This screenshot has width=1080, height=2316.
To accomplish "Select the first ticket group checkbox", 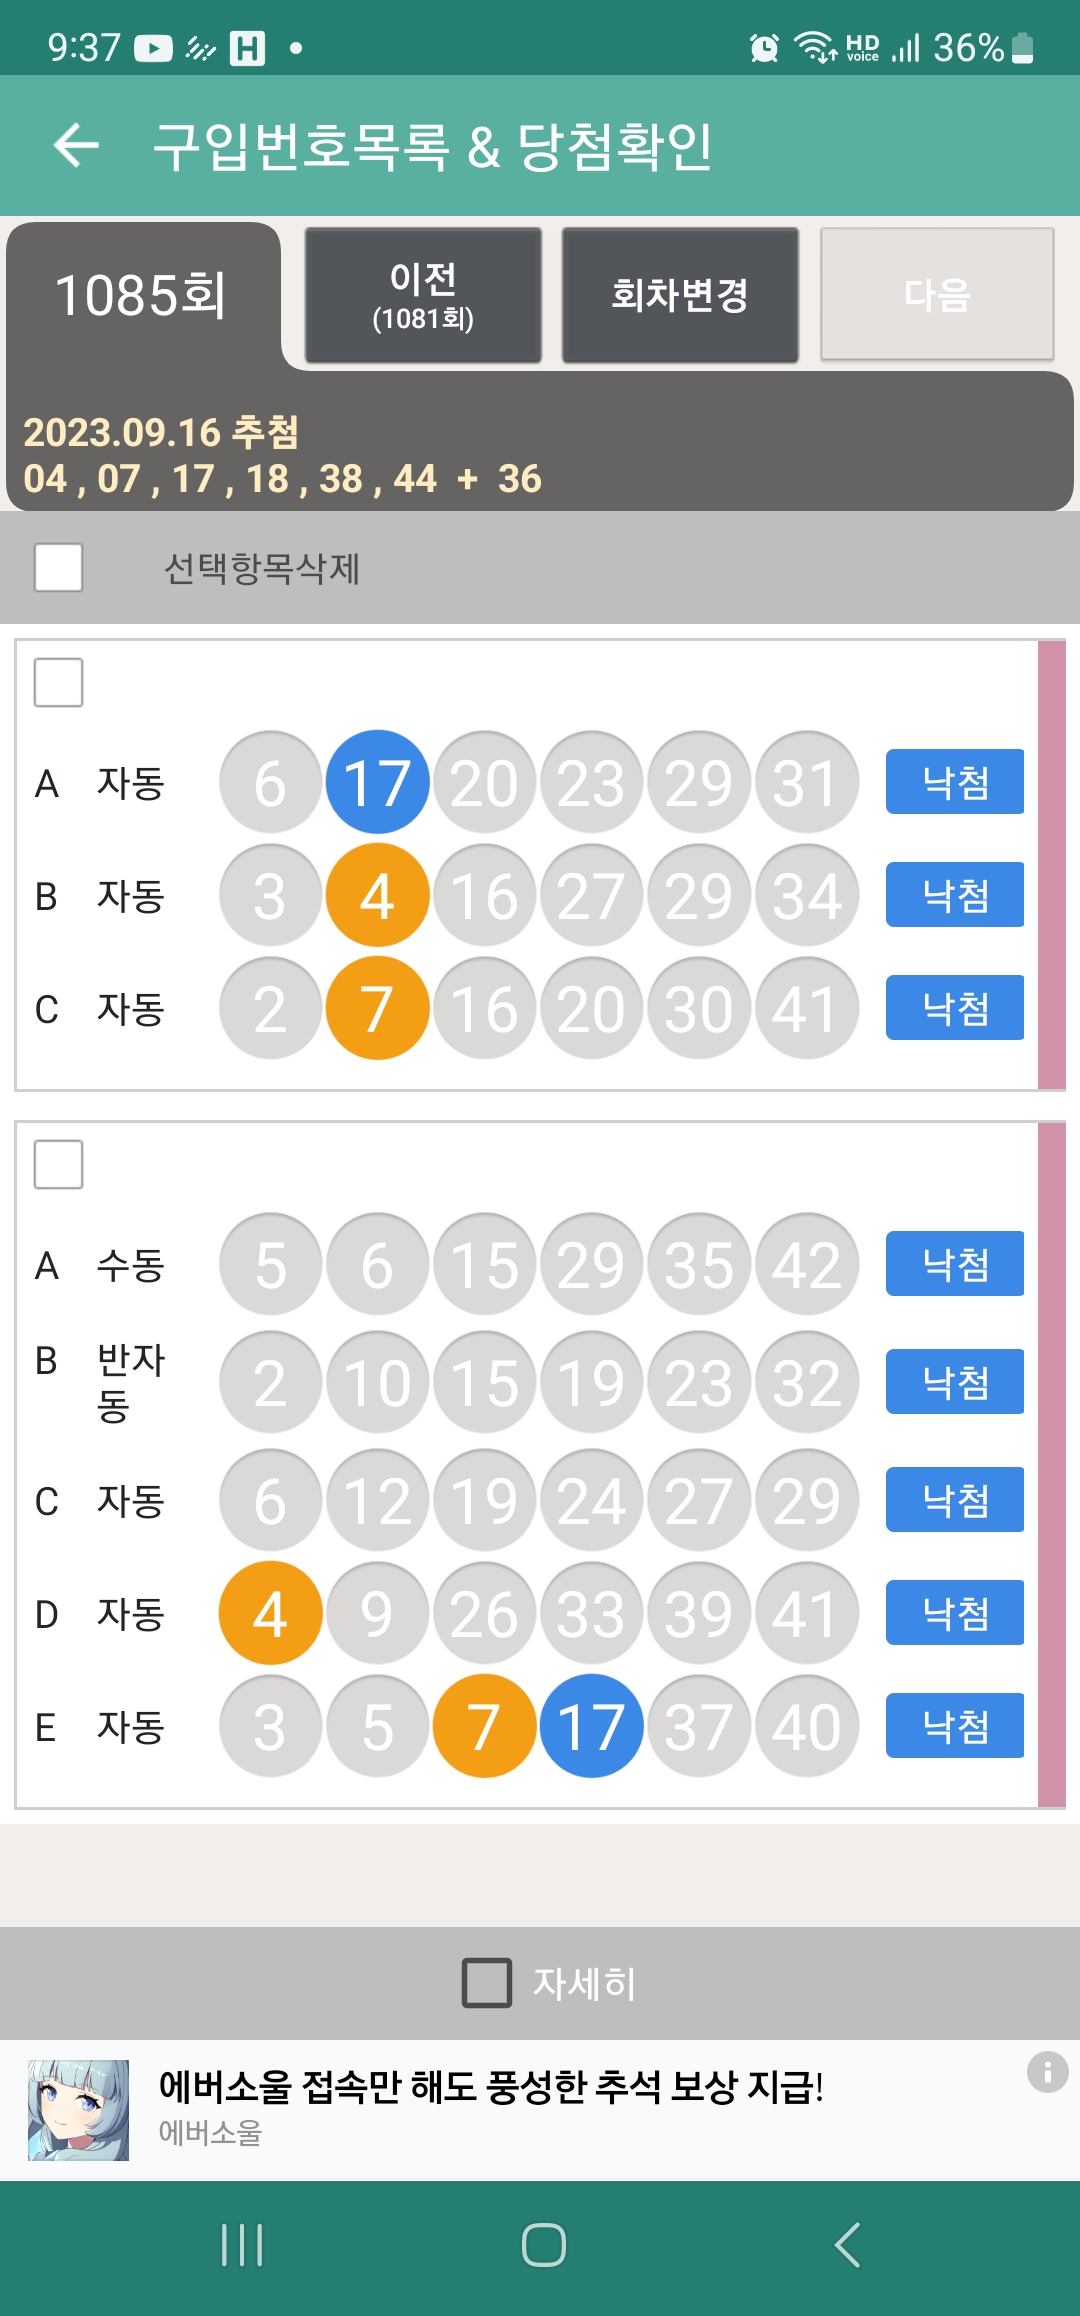I will click(x=59, y=683).
